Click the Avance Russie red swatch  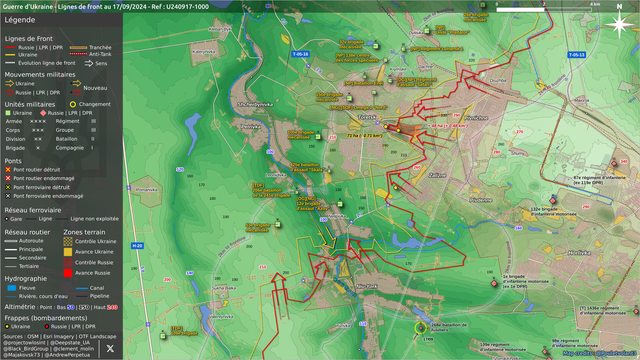click(x=68, y=273)
